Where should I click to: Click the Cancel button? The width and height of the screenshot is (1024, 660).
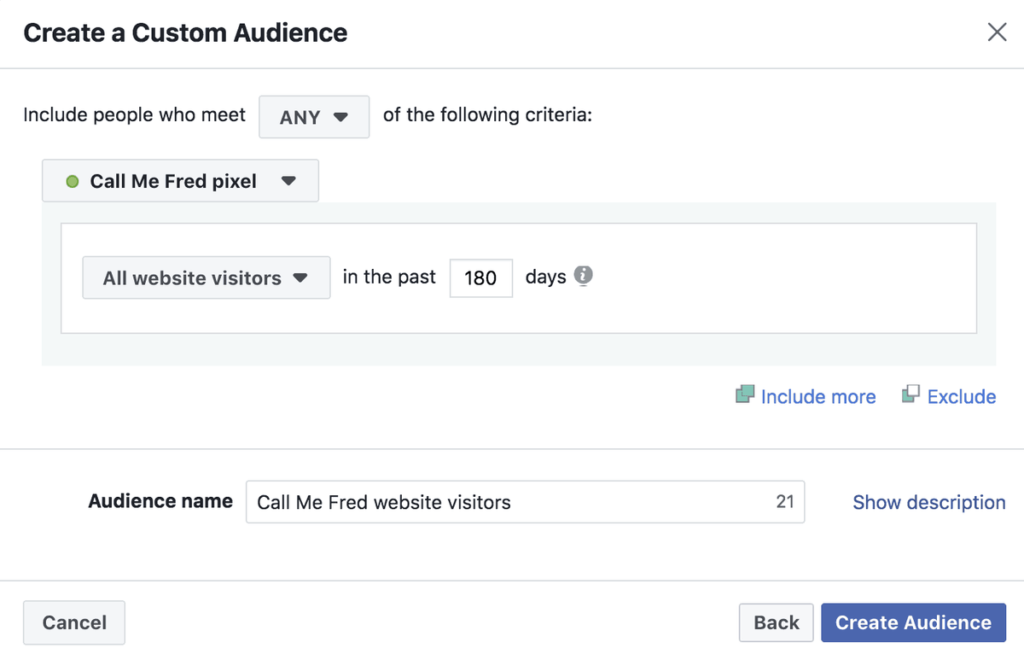point(74,623)
